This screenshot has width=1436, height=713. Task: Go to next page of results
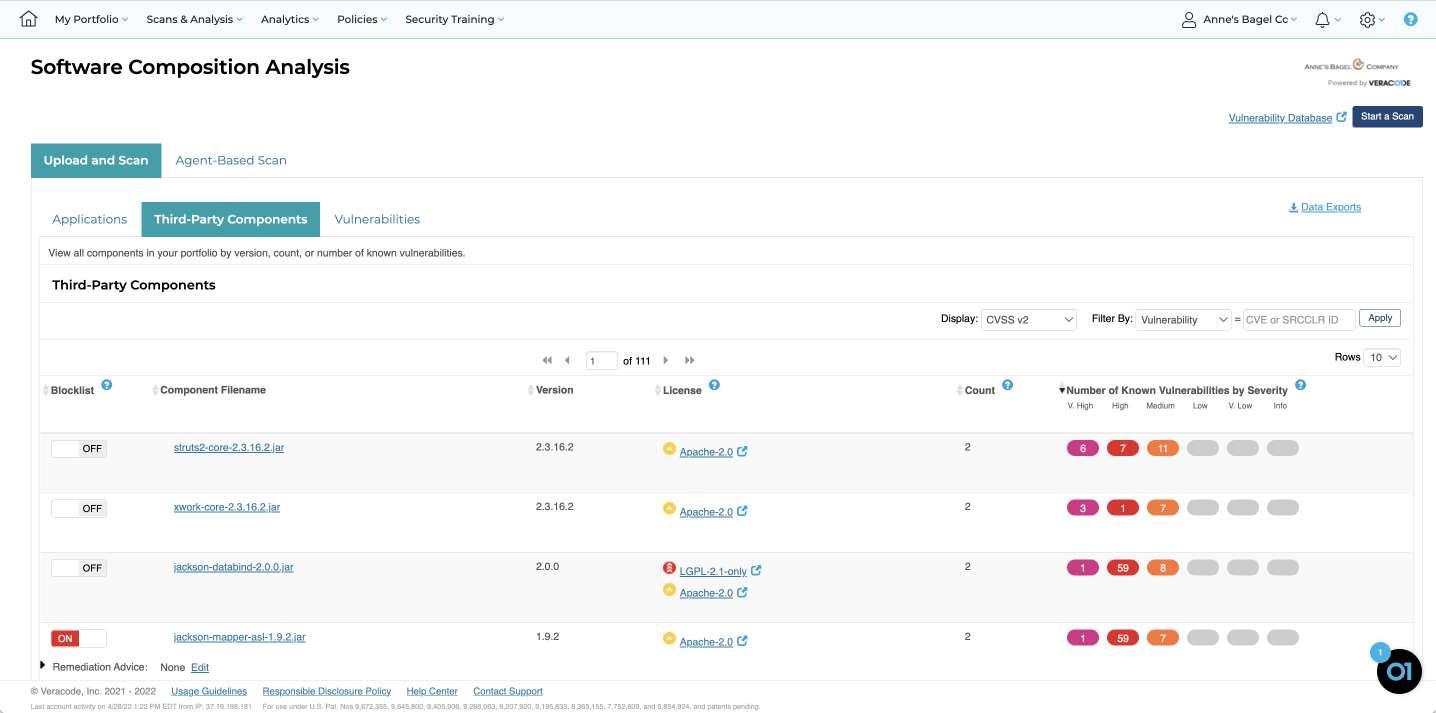(666, 360)
